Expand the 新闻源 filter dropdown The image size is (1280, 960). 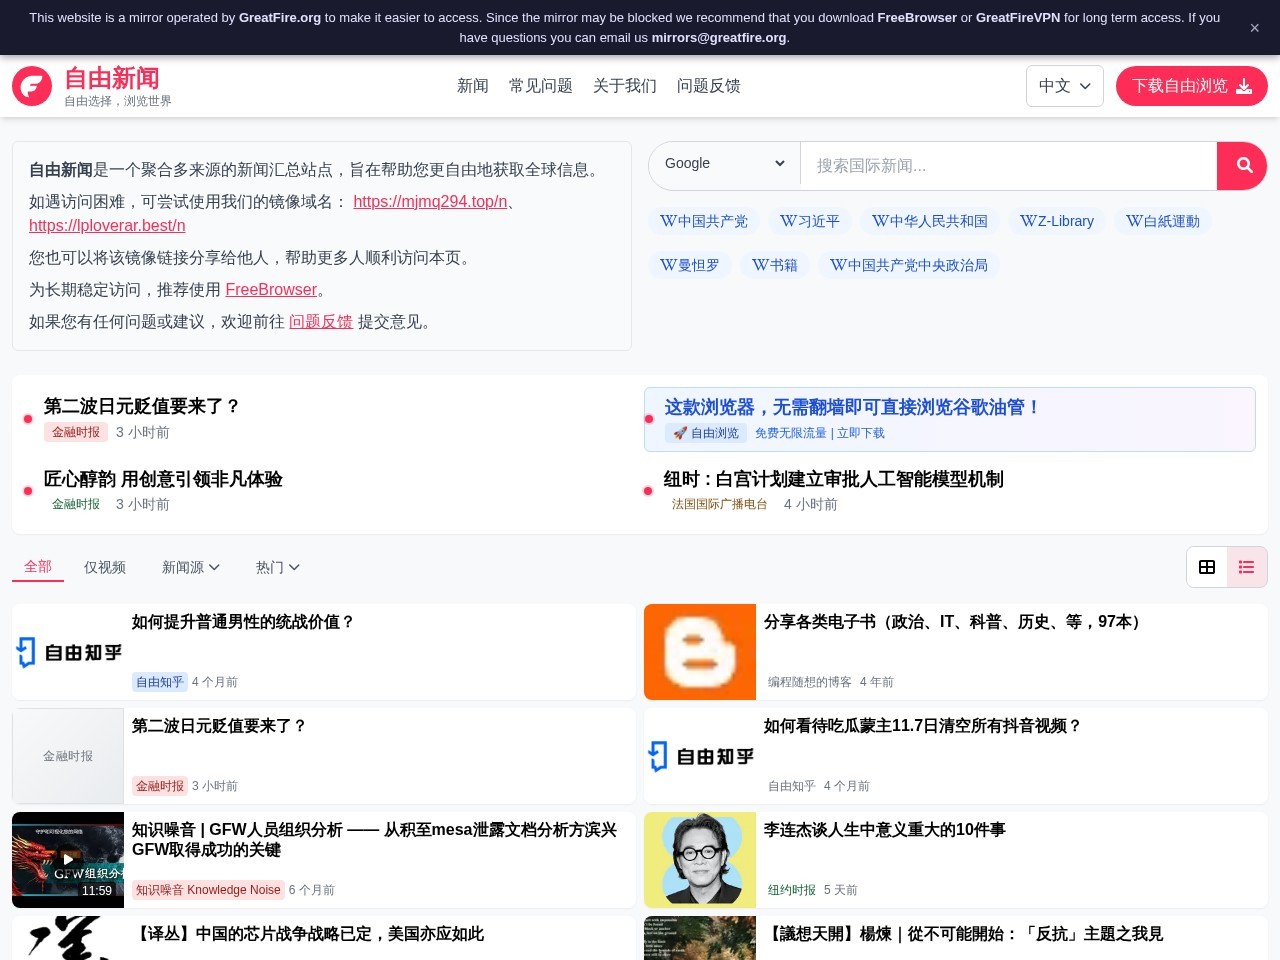(x=191, y=567)
